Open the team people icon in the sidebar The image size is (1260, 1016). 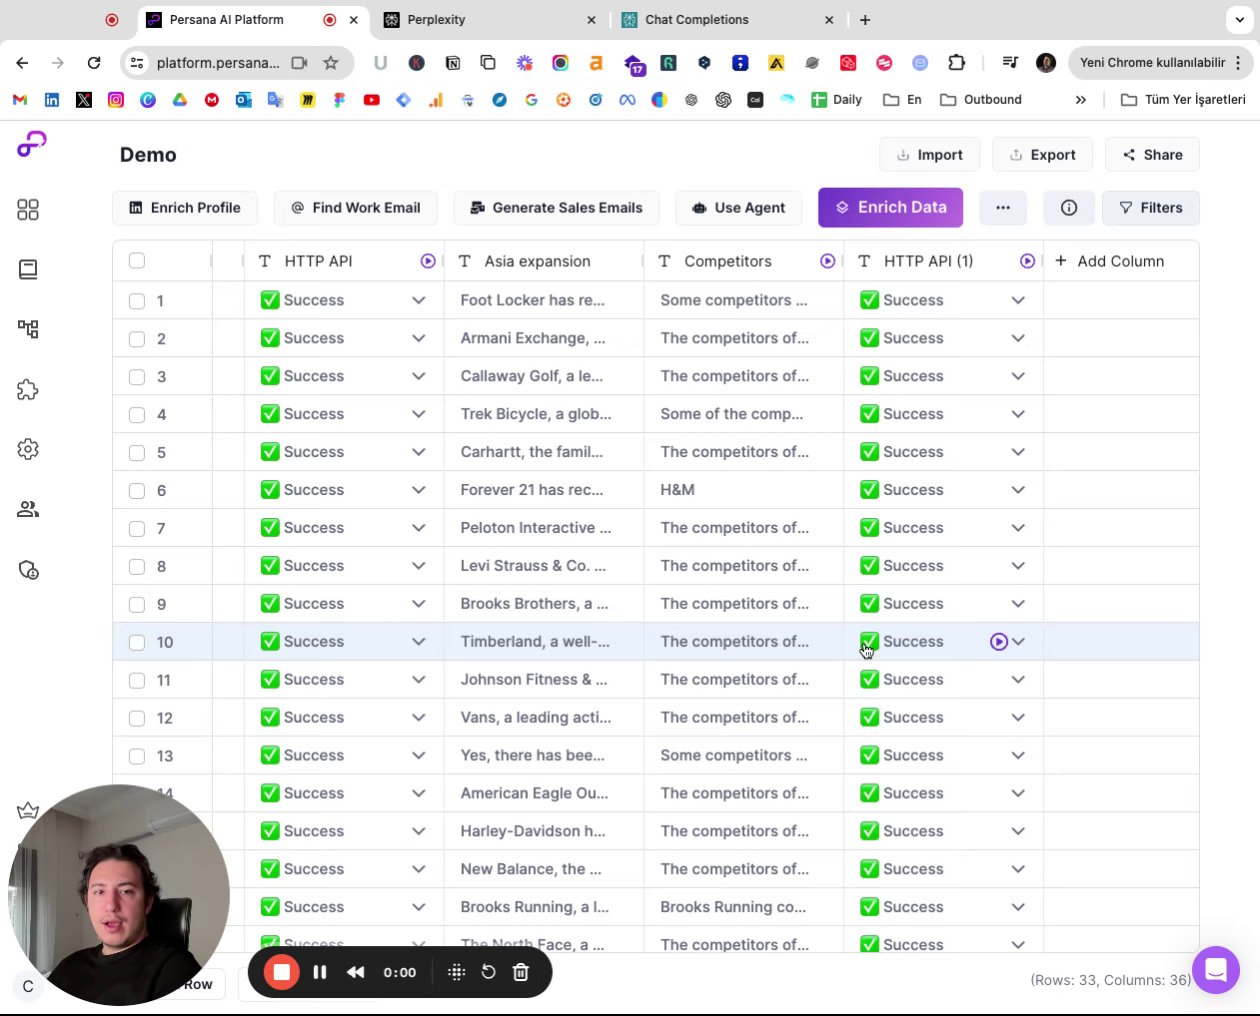(x=28, y=509)
